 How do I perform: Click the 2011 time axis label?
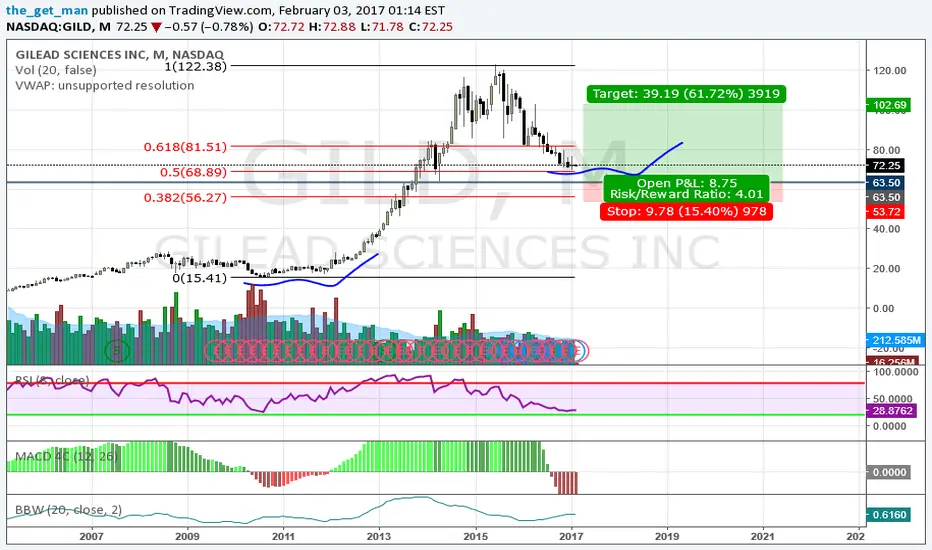283,536
